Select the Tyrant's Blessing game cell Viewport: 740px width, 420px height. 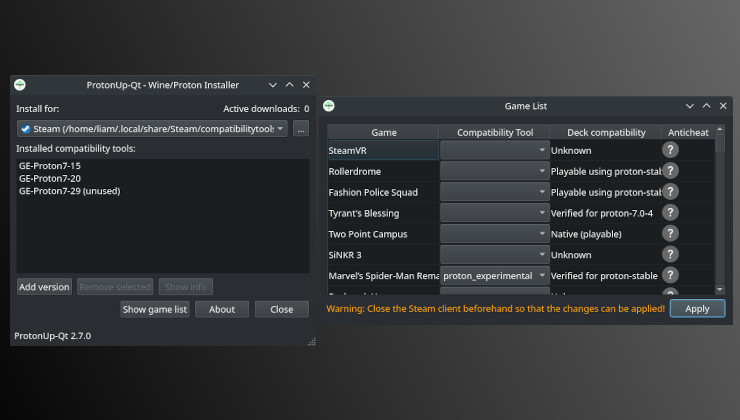[x=383, y=213]
